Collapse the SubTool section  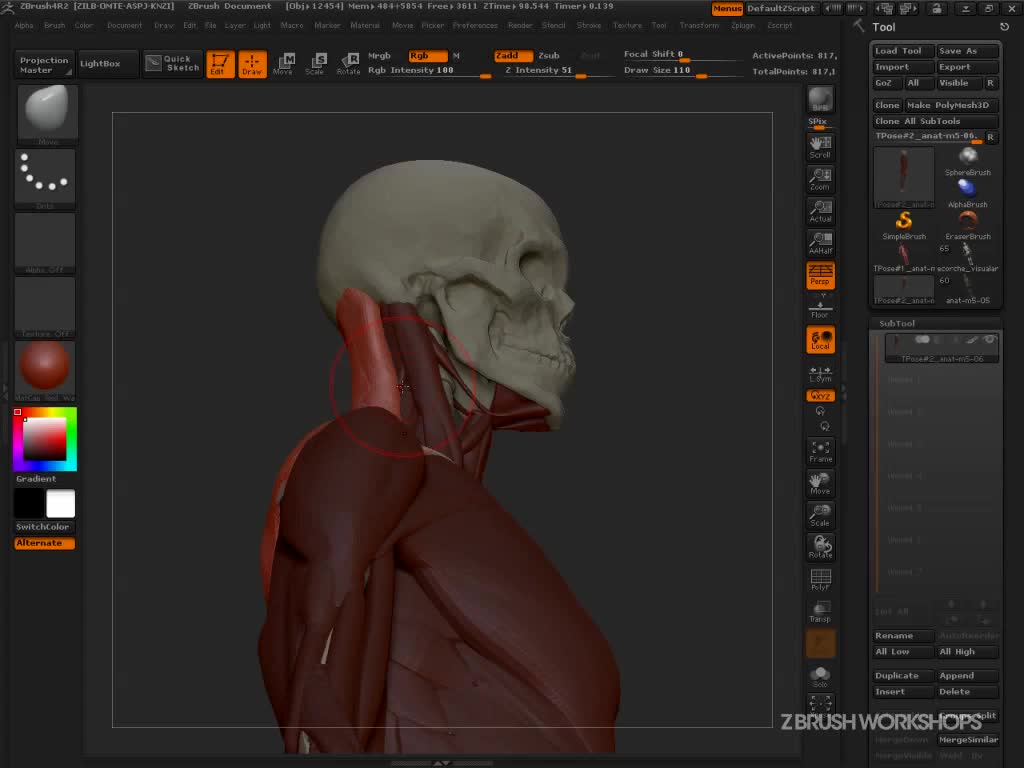[x=897, y=323]
